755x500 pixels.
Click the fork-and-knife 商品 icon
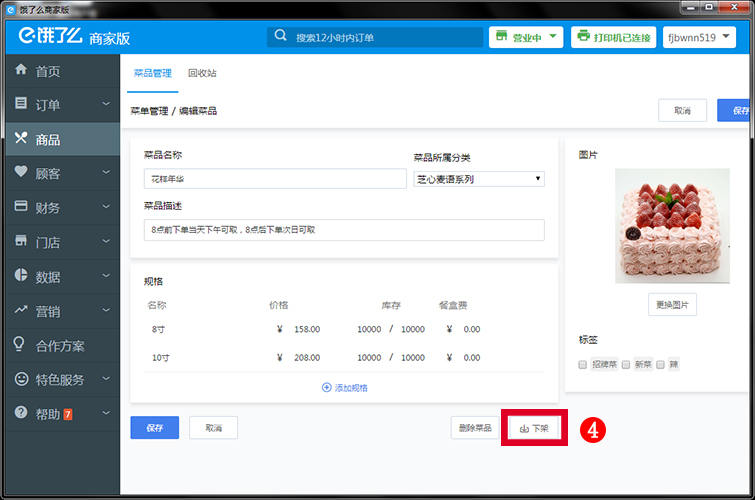pyautogui.click(x=21, y=139)
